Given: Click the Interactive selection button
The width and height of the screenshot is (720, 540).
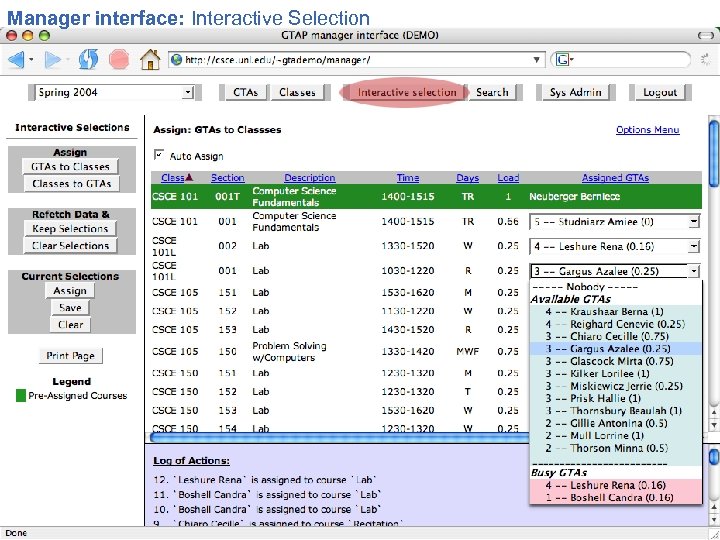Looking at the screenshot, I should (x=407, y=92).
